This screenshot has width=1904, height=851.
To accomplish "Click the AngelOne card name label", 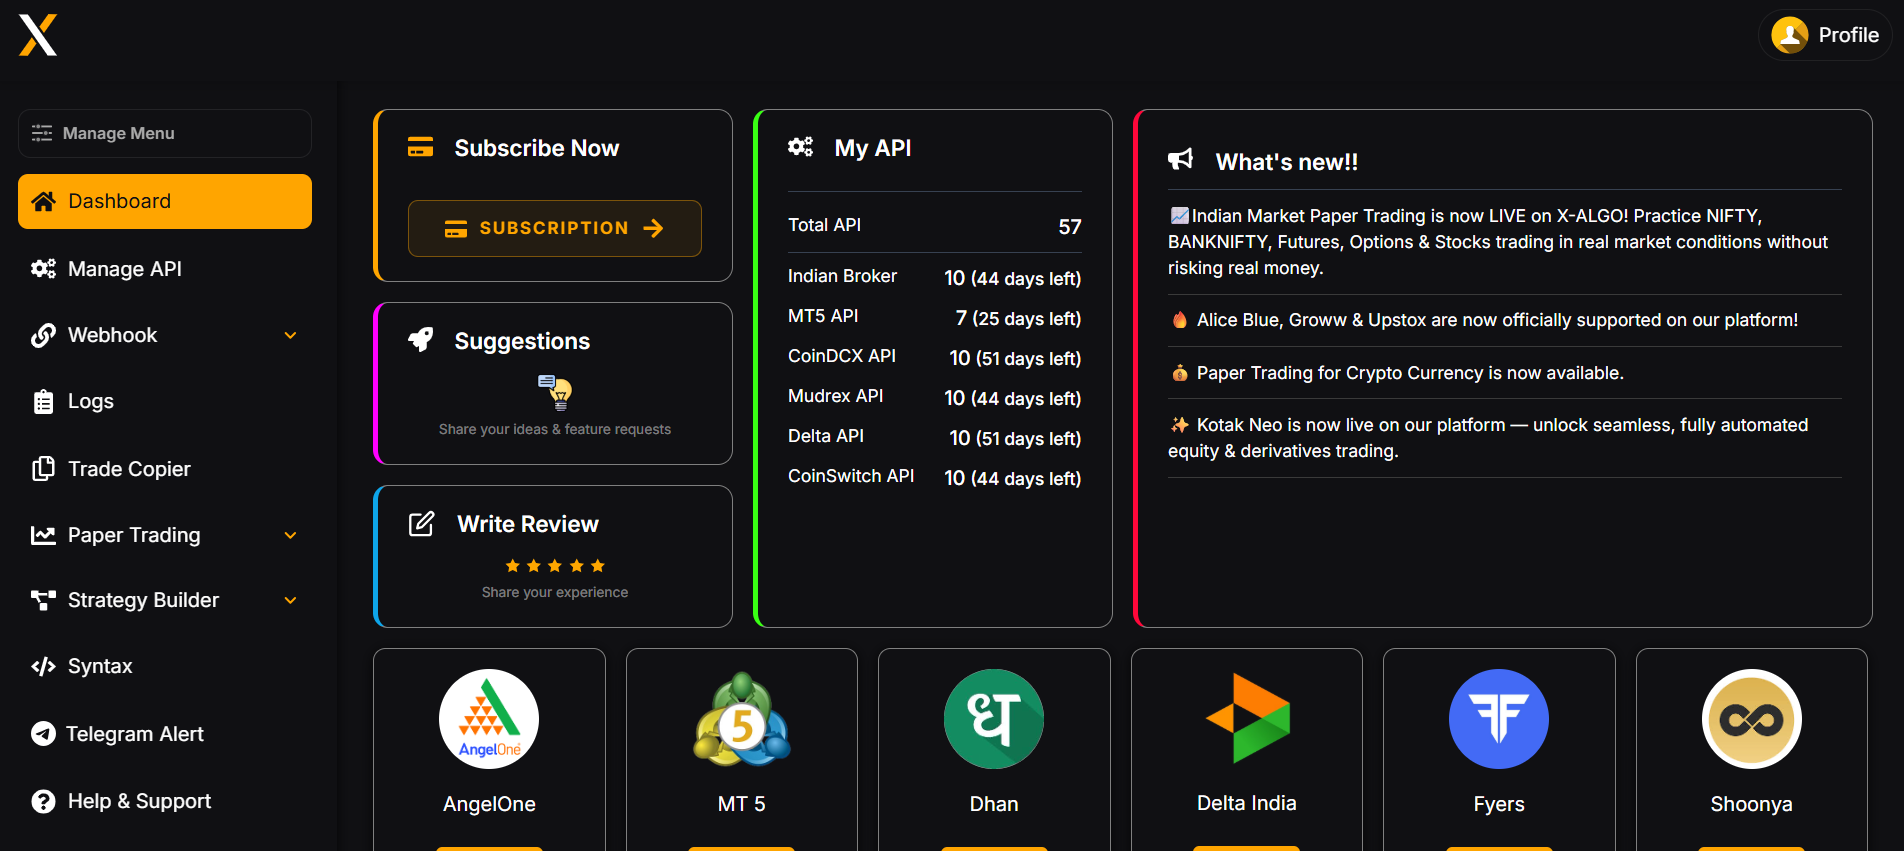I will (x=489, y=804).
